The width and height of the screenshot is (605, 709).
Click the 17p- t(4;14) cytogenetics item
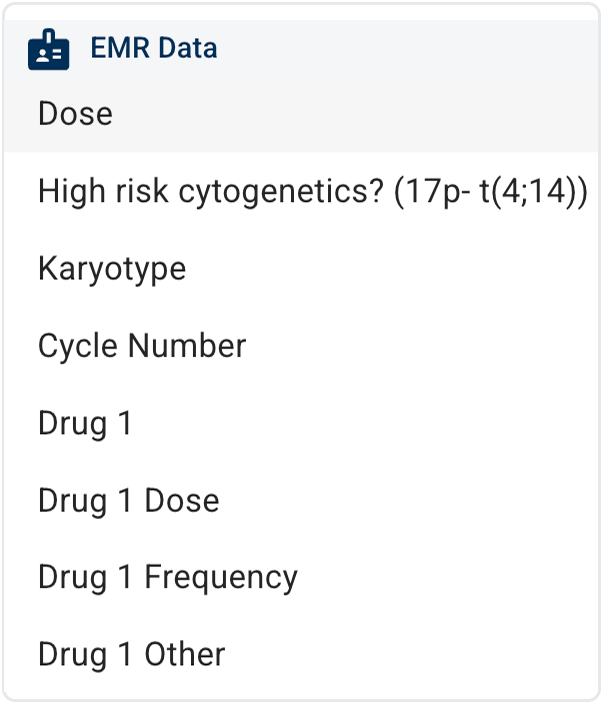312,191
